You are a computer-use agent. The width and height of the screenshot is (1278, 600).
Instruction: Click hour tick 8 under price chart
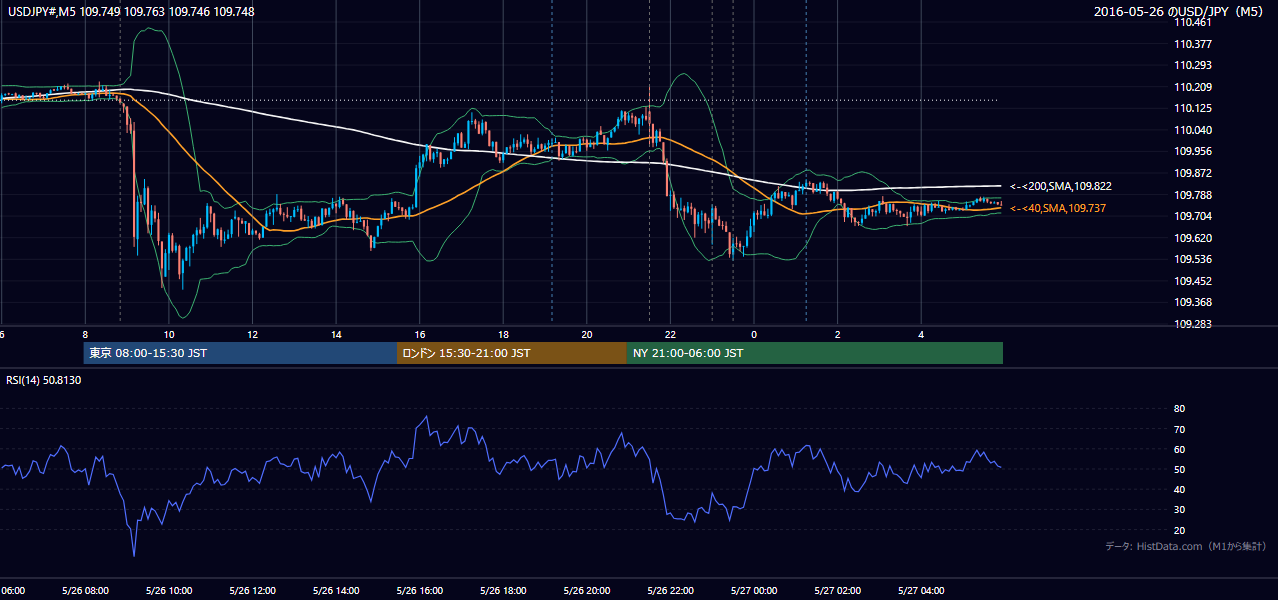click(x=85, y=334)
